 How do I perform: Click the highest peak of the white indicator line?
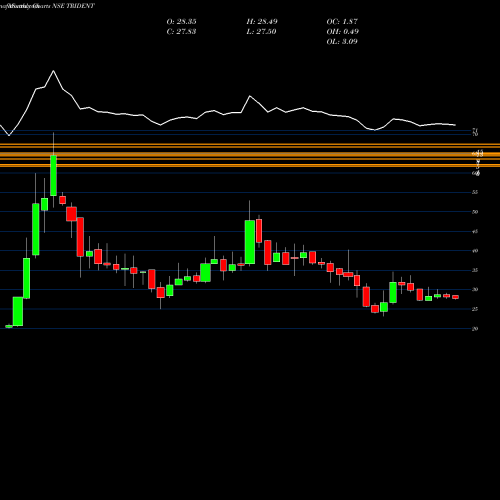click(53, 71)
